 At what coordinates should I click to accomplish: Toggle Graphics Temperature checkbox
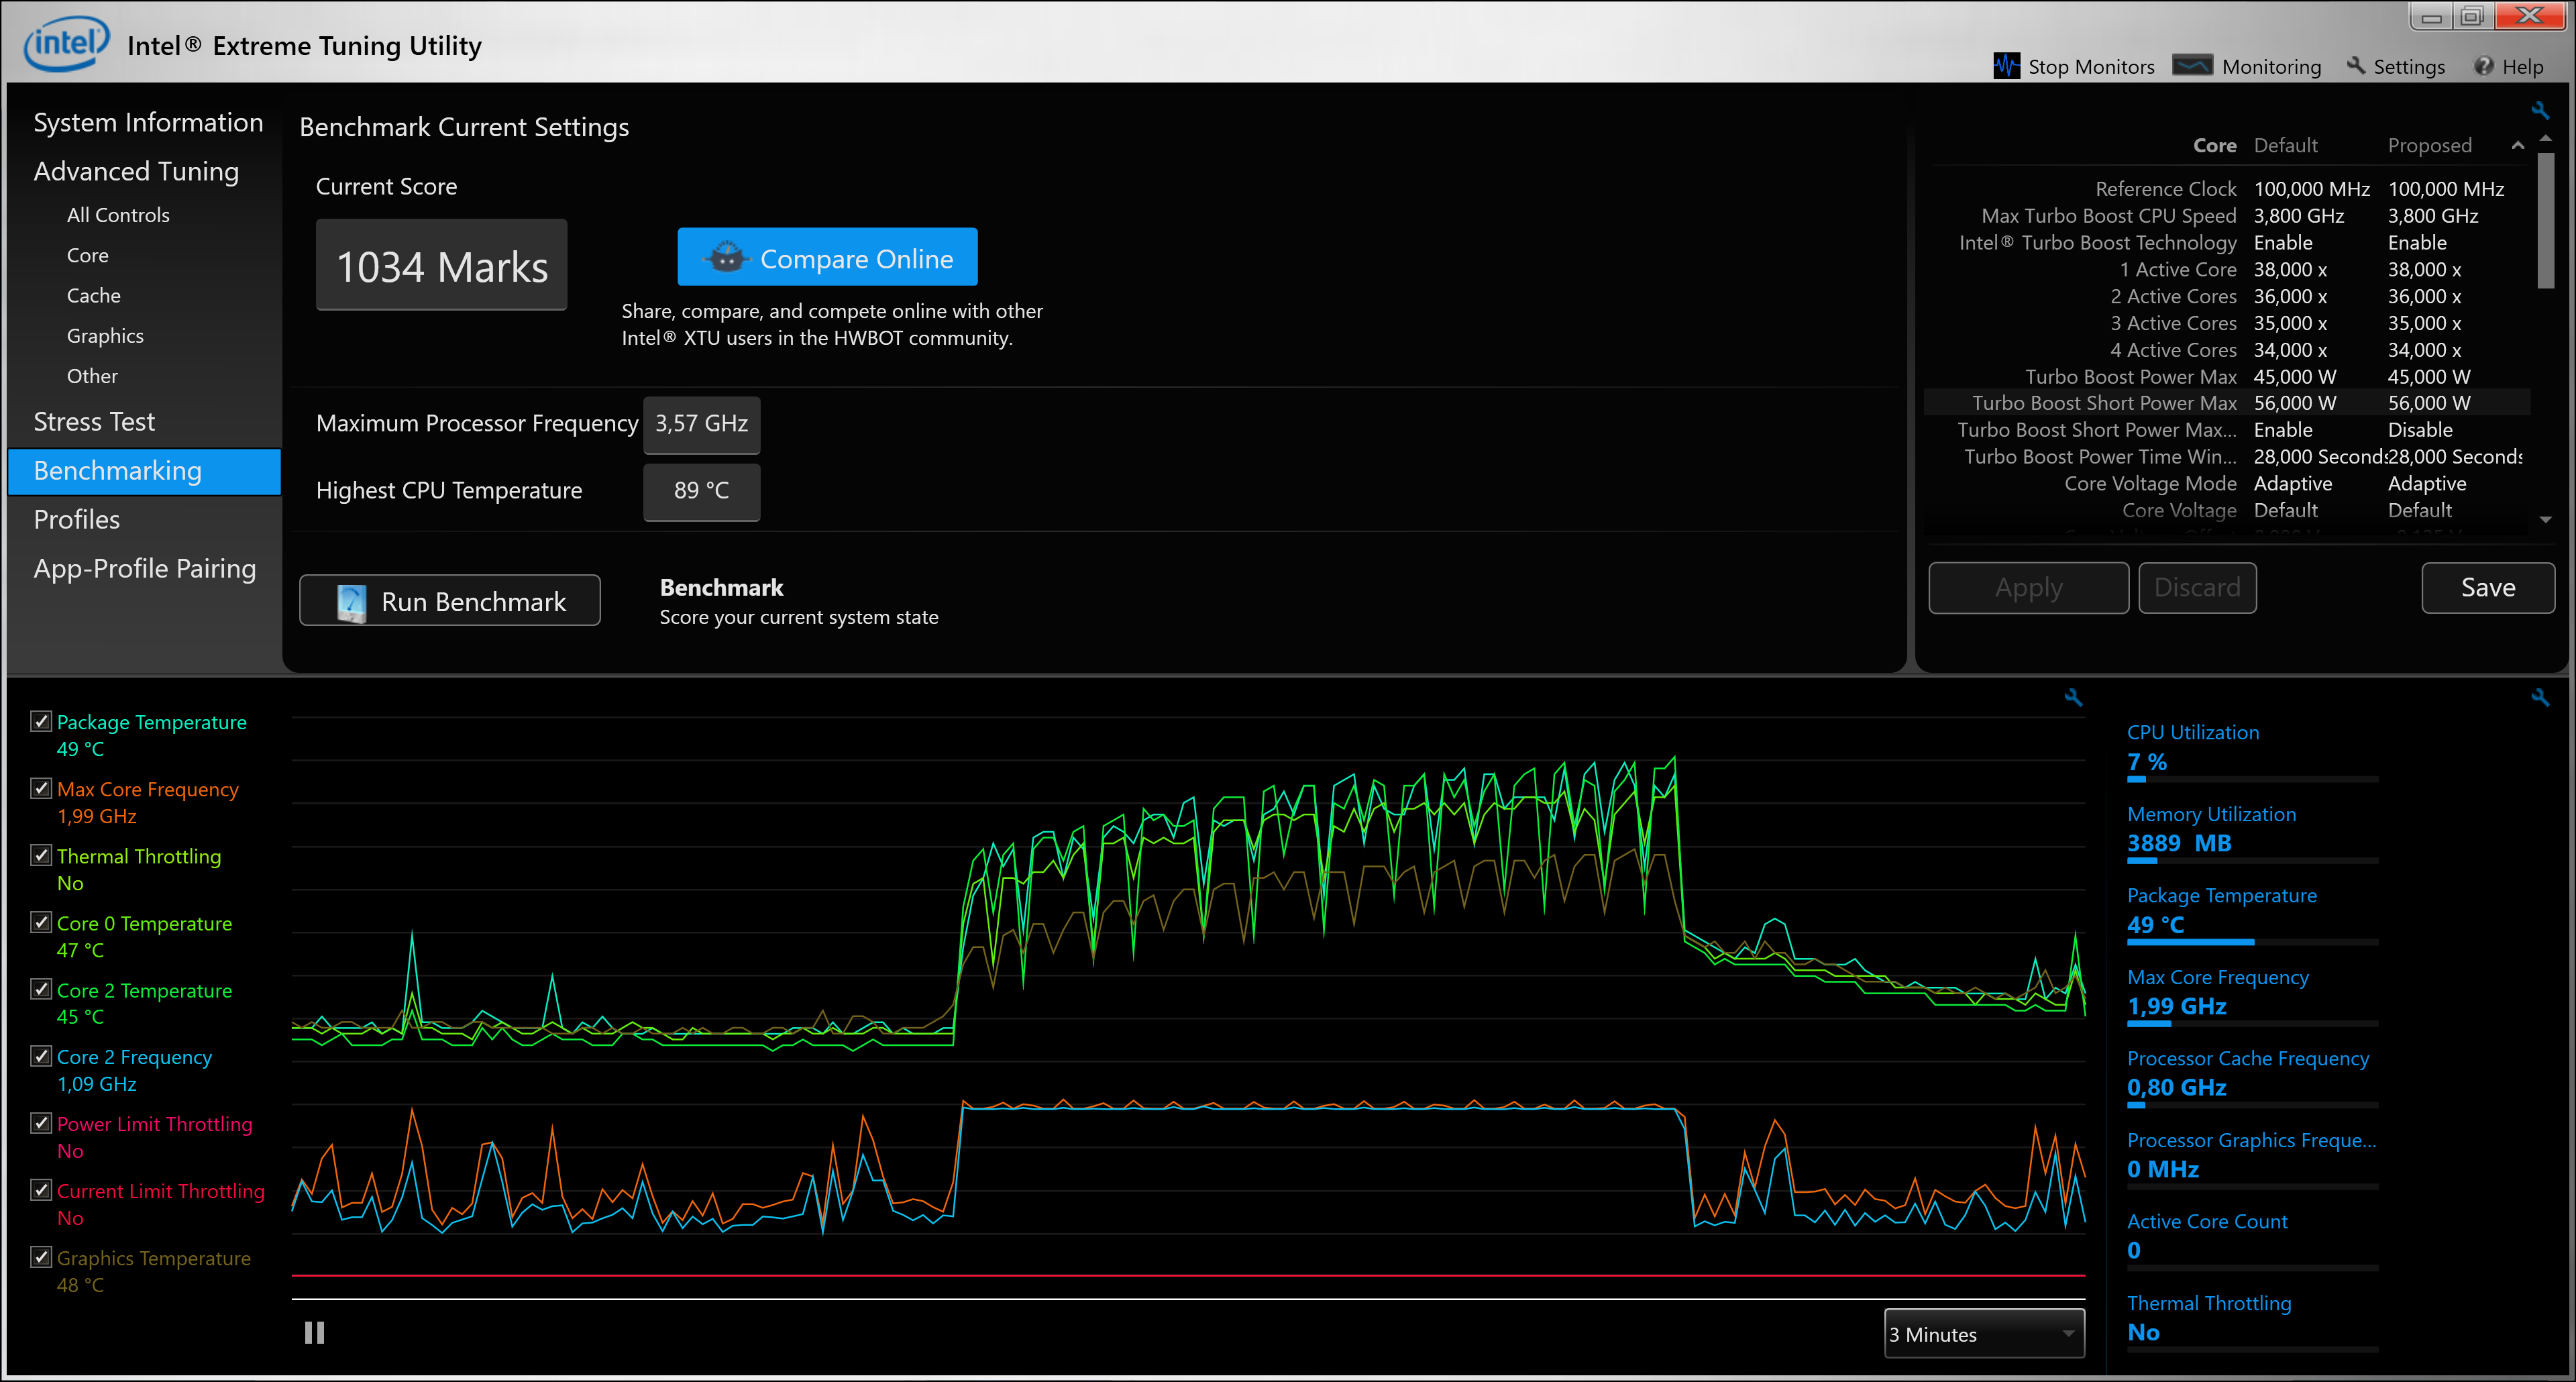point(41,1257)
